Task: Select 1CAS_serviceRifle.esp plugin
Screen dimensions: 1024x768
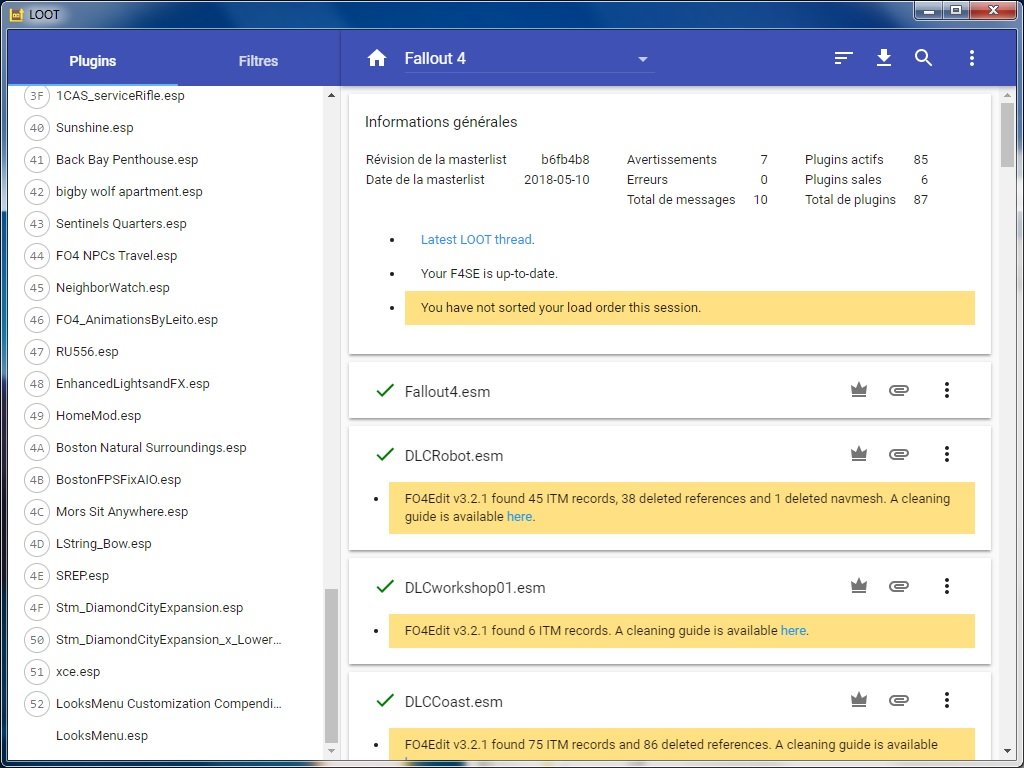Action: 120,96
